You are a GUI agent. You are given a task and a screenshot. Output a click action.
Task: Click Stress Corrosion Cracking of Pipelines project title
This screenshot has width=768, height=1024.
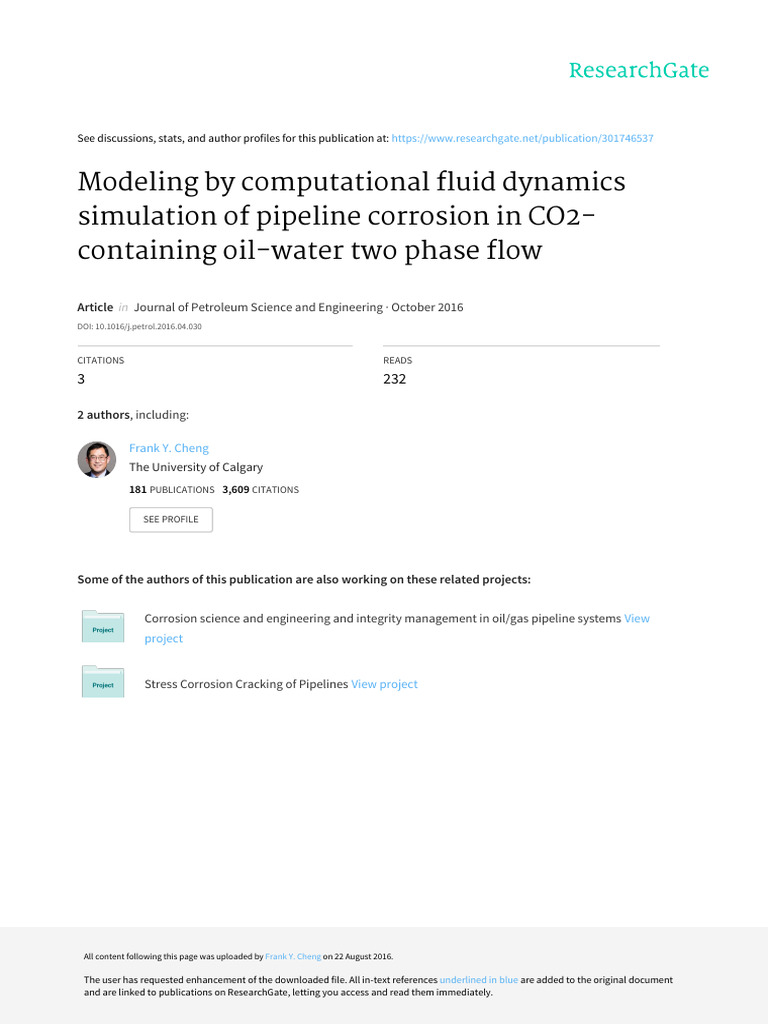246,684
